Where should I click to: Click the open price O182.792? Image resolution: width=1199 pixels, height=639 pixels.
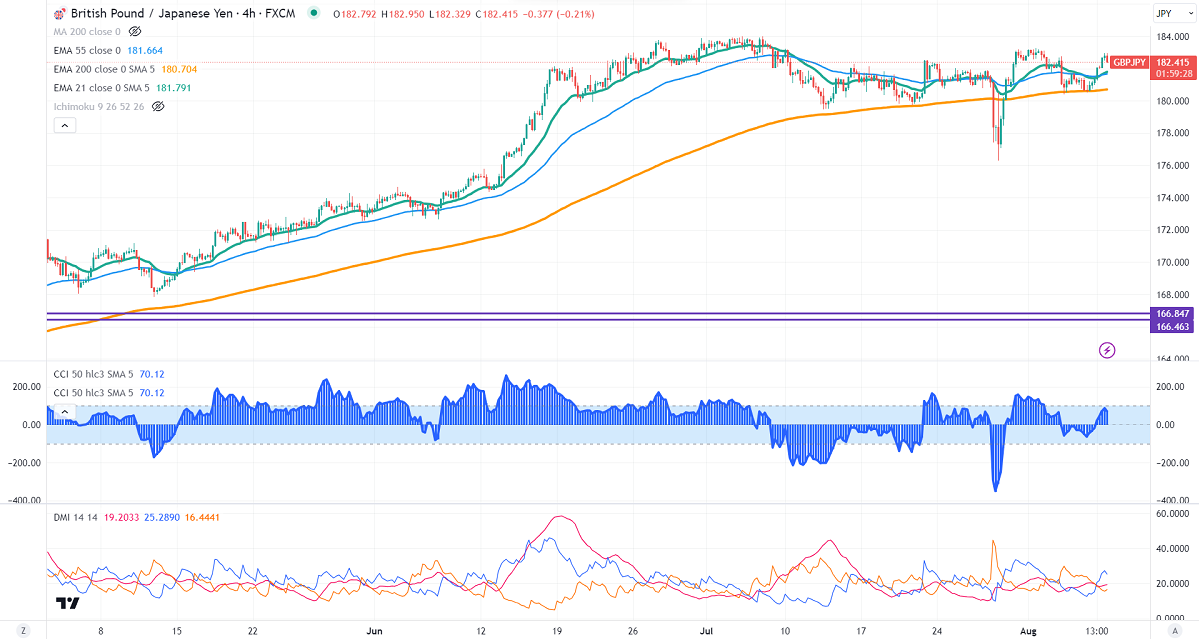tap(355, 14)
